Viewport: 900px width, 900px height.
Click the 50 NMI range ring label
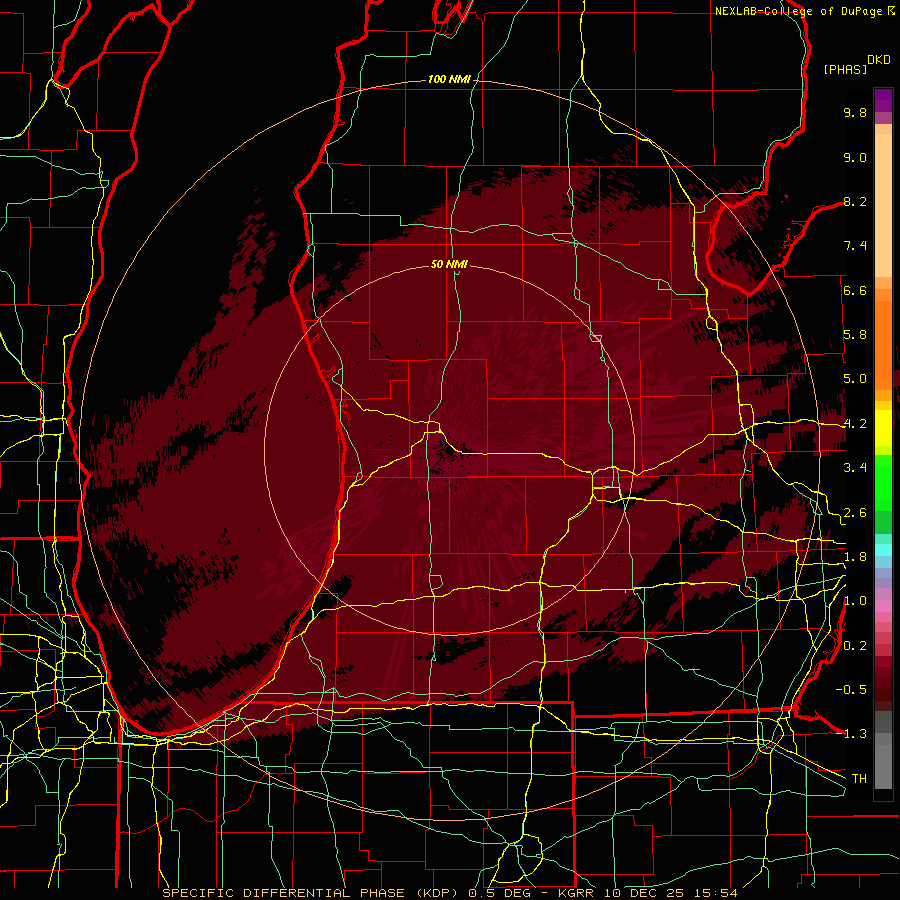pos(449,264)
